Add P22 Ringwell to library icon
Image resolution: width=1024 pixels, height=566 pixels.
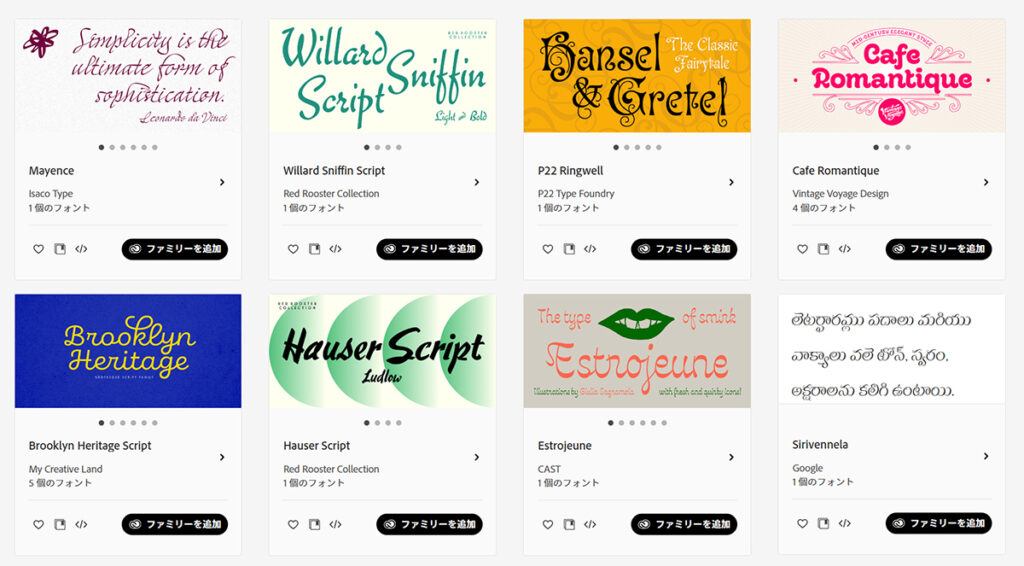569,249
